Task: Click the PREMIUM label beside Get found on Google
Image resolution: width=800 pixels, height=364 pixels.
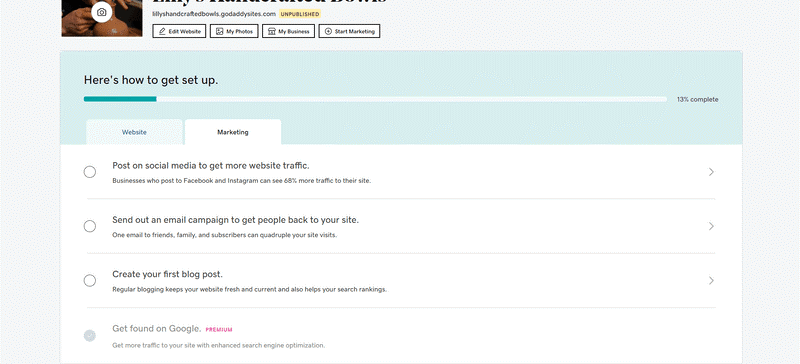Action: [219, 330]
